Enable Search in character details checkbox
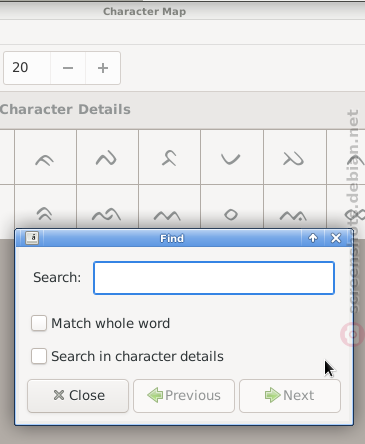 coord(39,356)
